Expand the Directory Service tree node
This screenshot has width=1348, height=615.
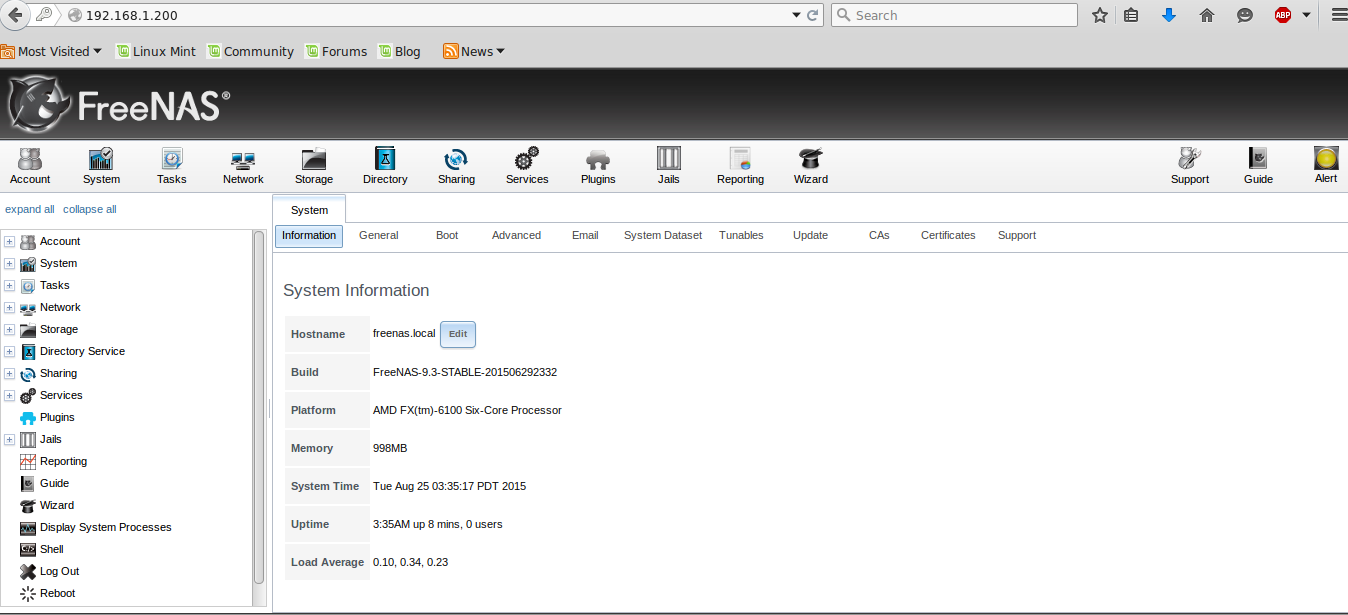click(9, 351)
